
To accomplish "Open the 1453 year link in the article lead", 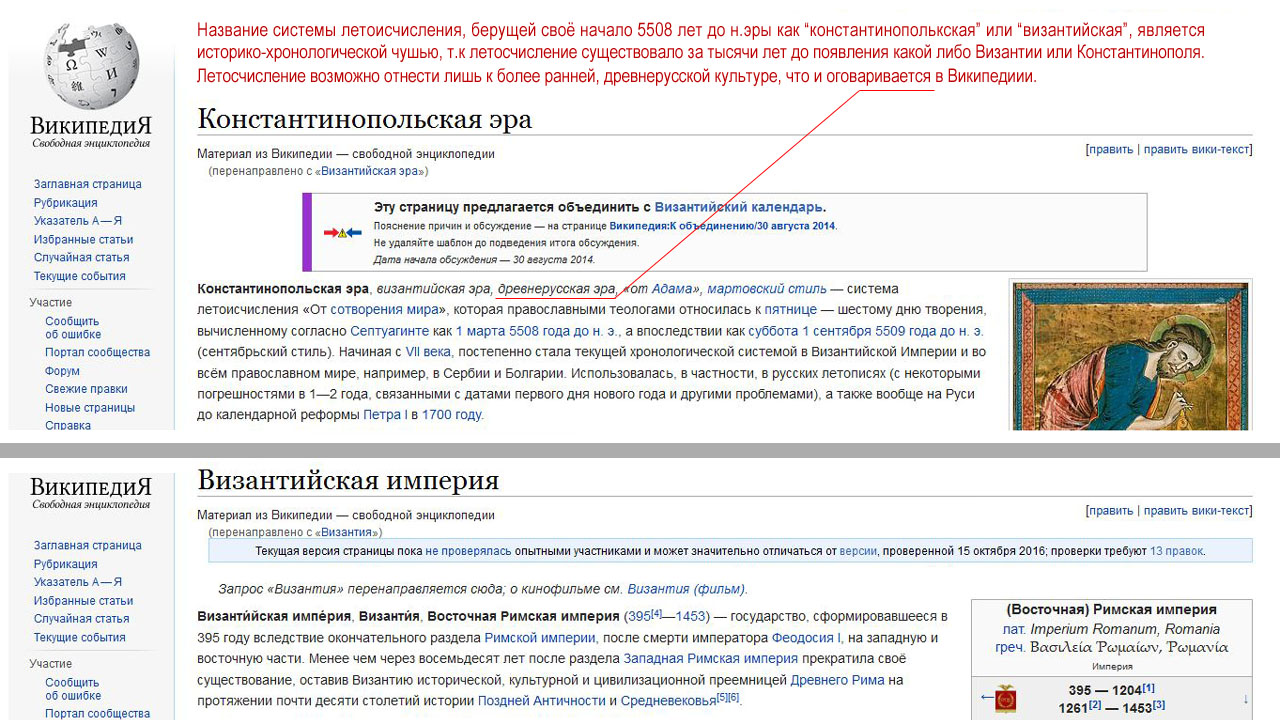I will click(x=691, y=617).
